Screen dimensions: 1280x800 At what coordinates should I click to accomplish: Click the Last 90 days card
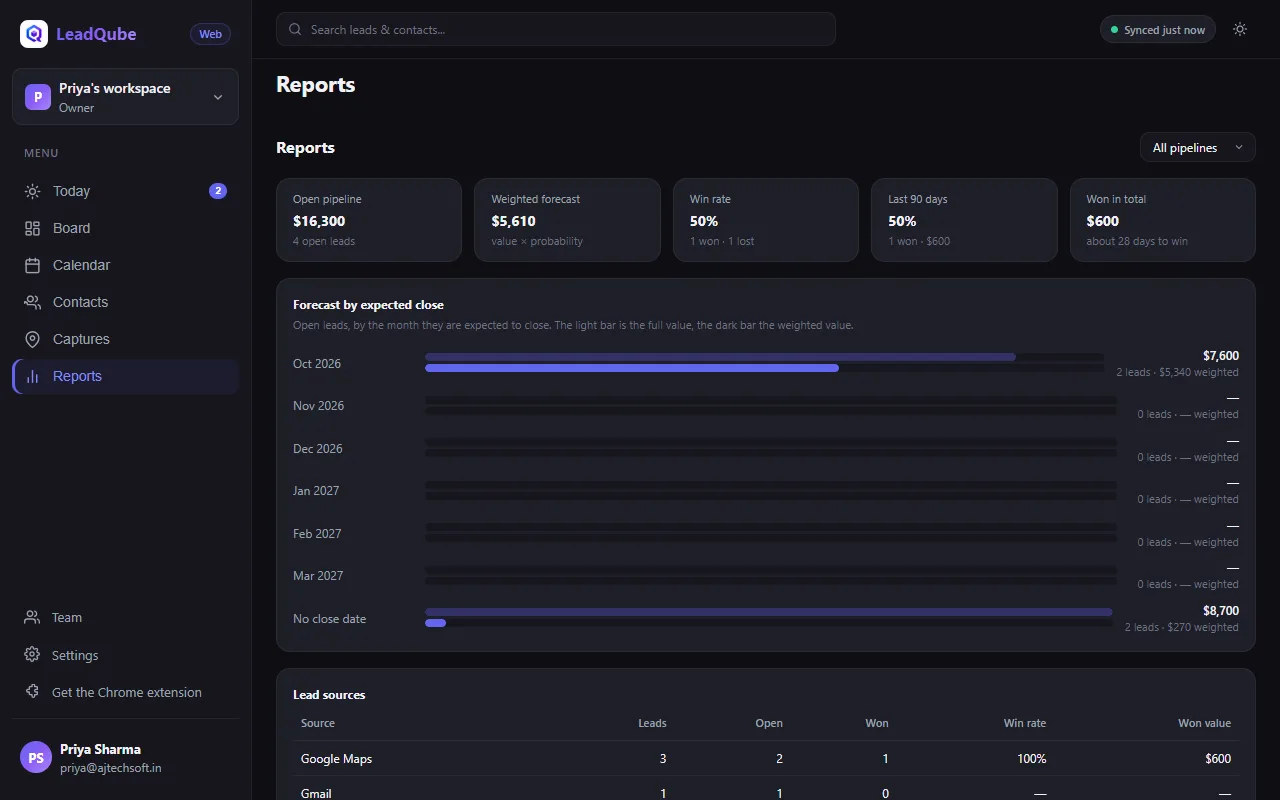(964, 220)
